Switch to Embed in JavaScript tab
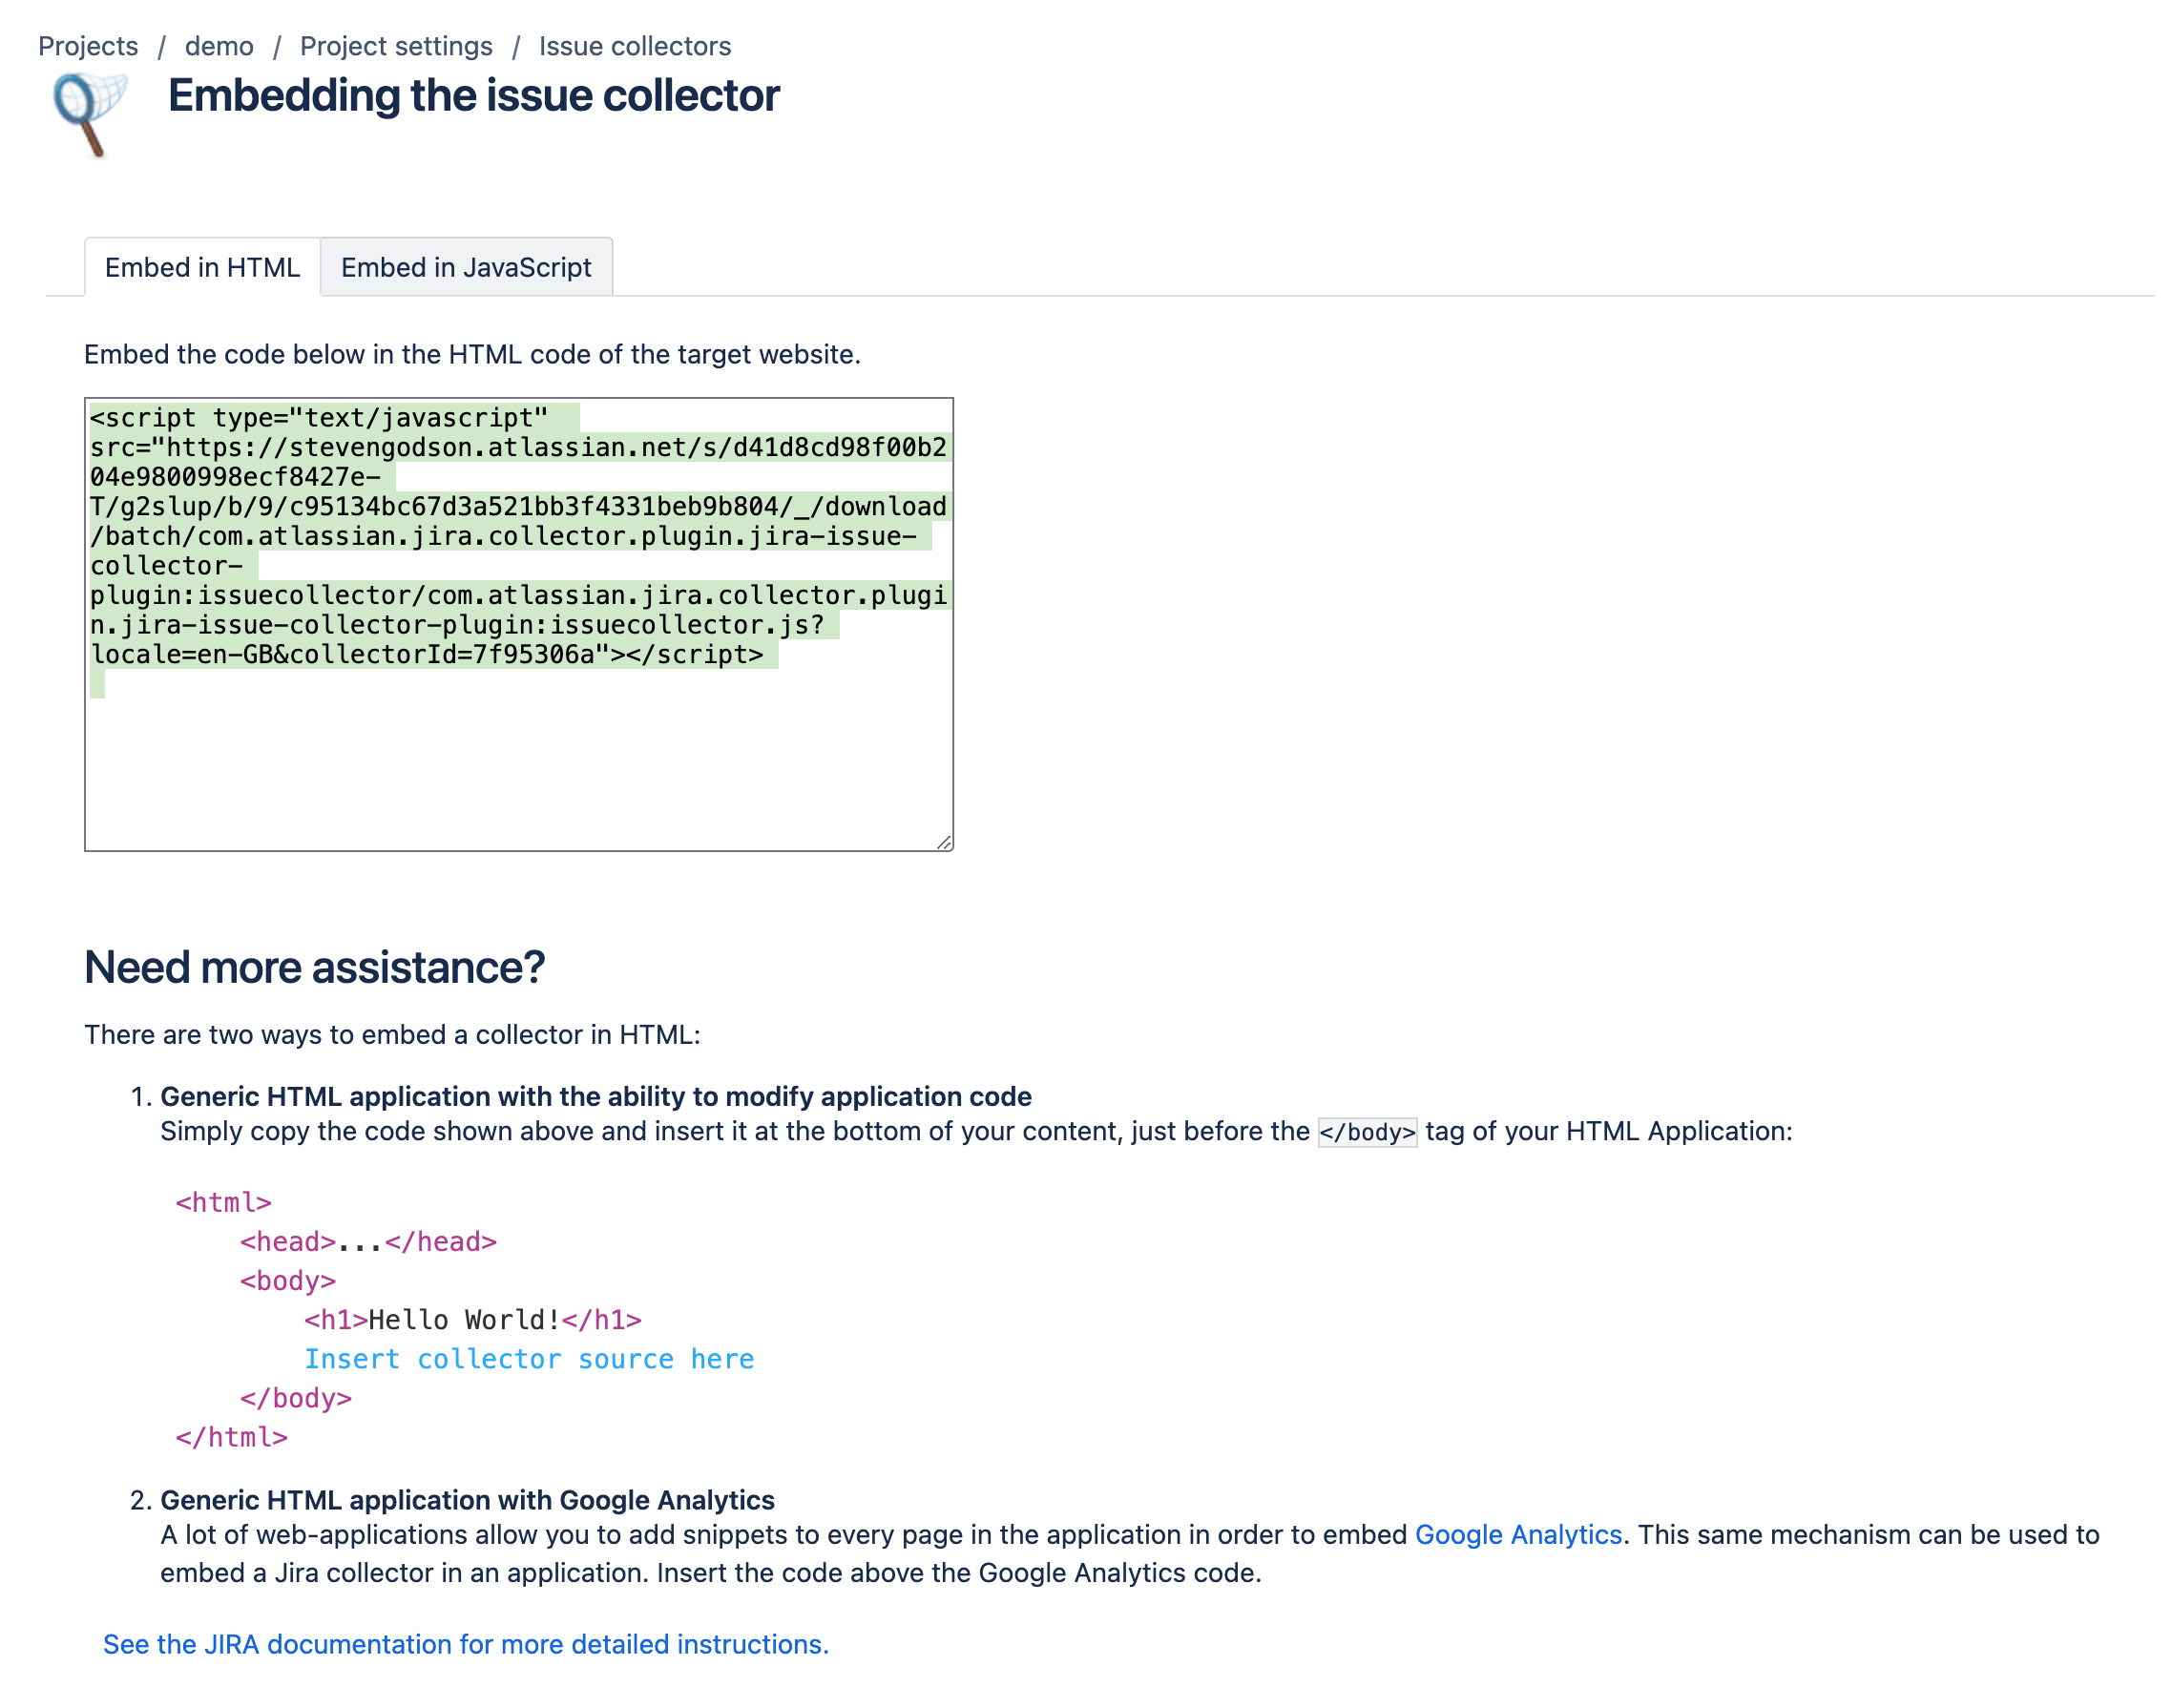This screenshot has height=1708, width=2172. [x=466, y=267]
